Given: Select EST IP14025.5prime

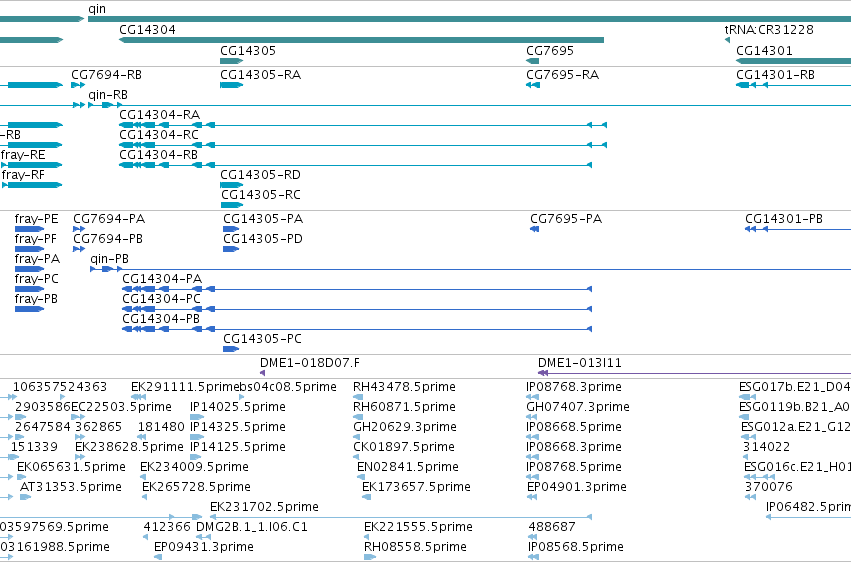Looking at the screenshot, I should tap(197, 417).
